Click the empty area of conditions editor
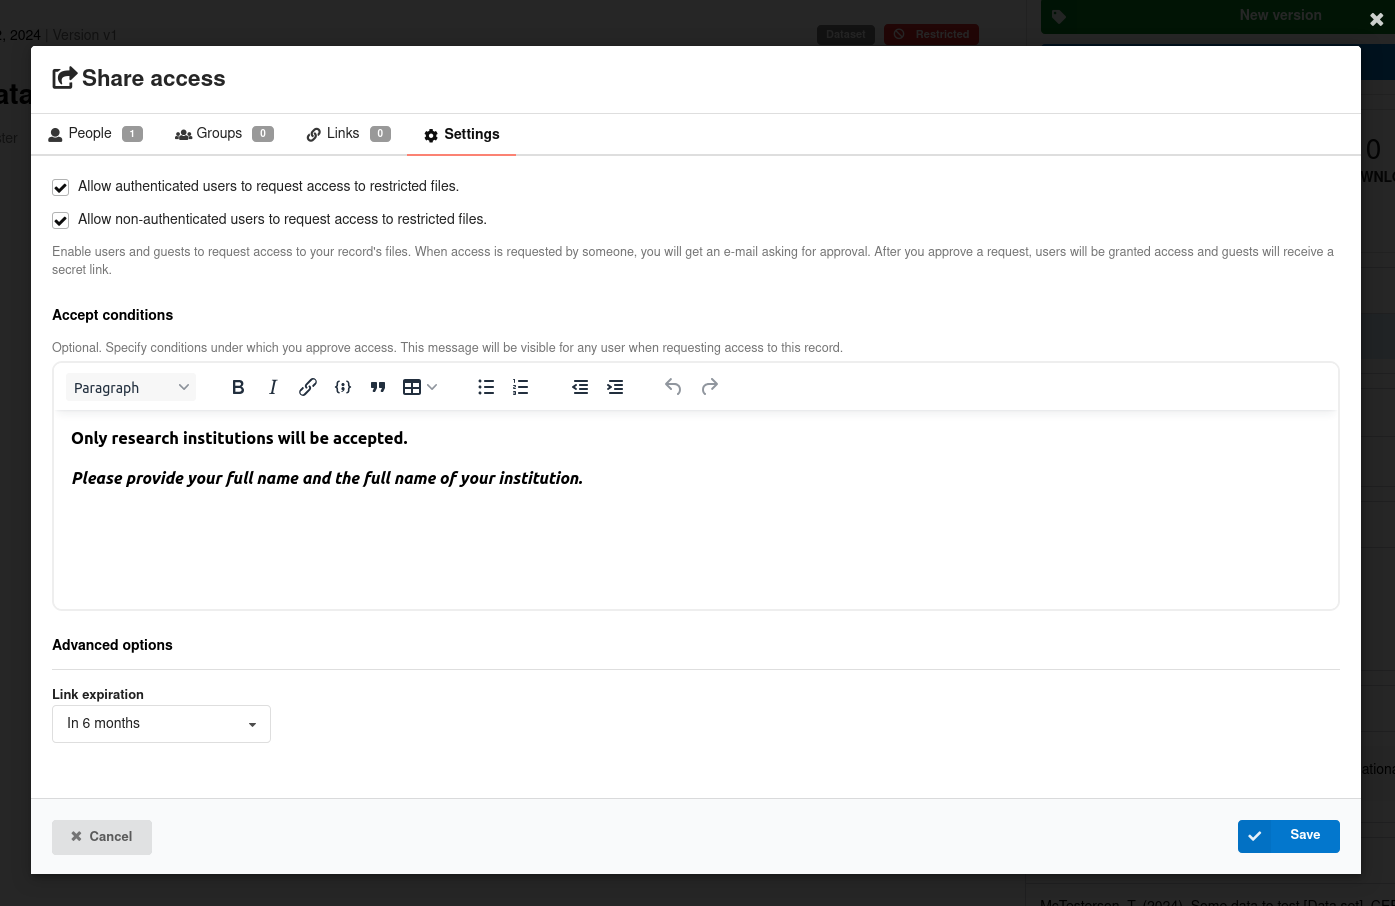Viewport: 1395px width, 906px height. (x=696, y=550)
